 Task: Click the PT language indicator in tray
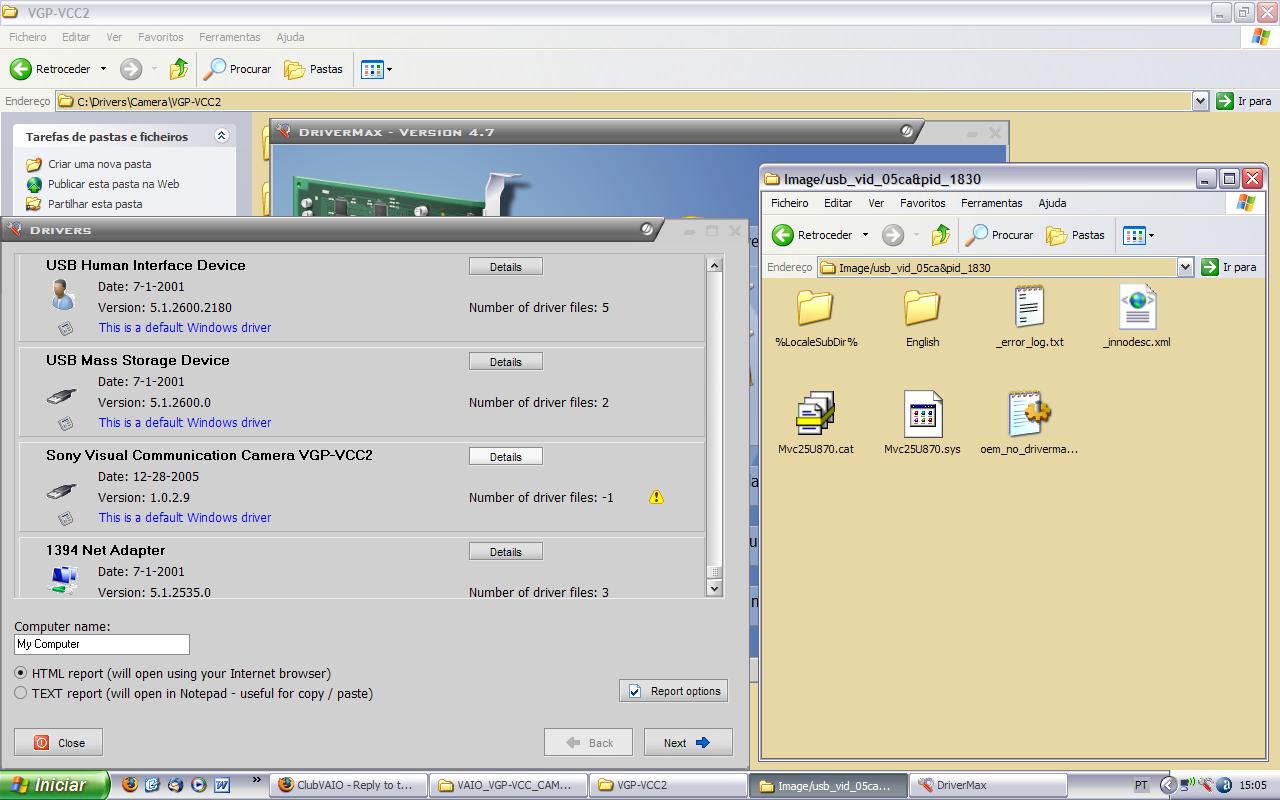tap(1142, 785)
